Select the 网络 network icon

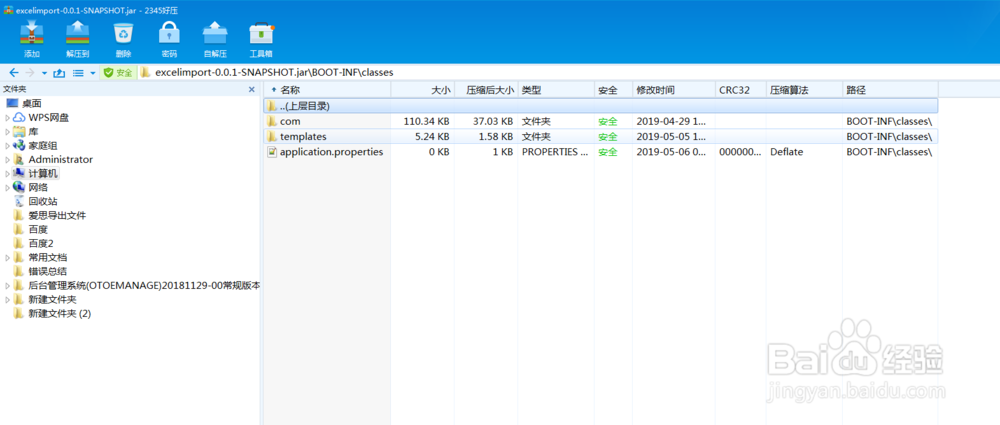click(x=19, y=188)
